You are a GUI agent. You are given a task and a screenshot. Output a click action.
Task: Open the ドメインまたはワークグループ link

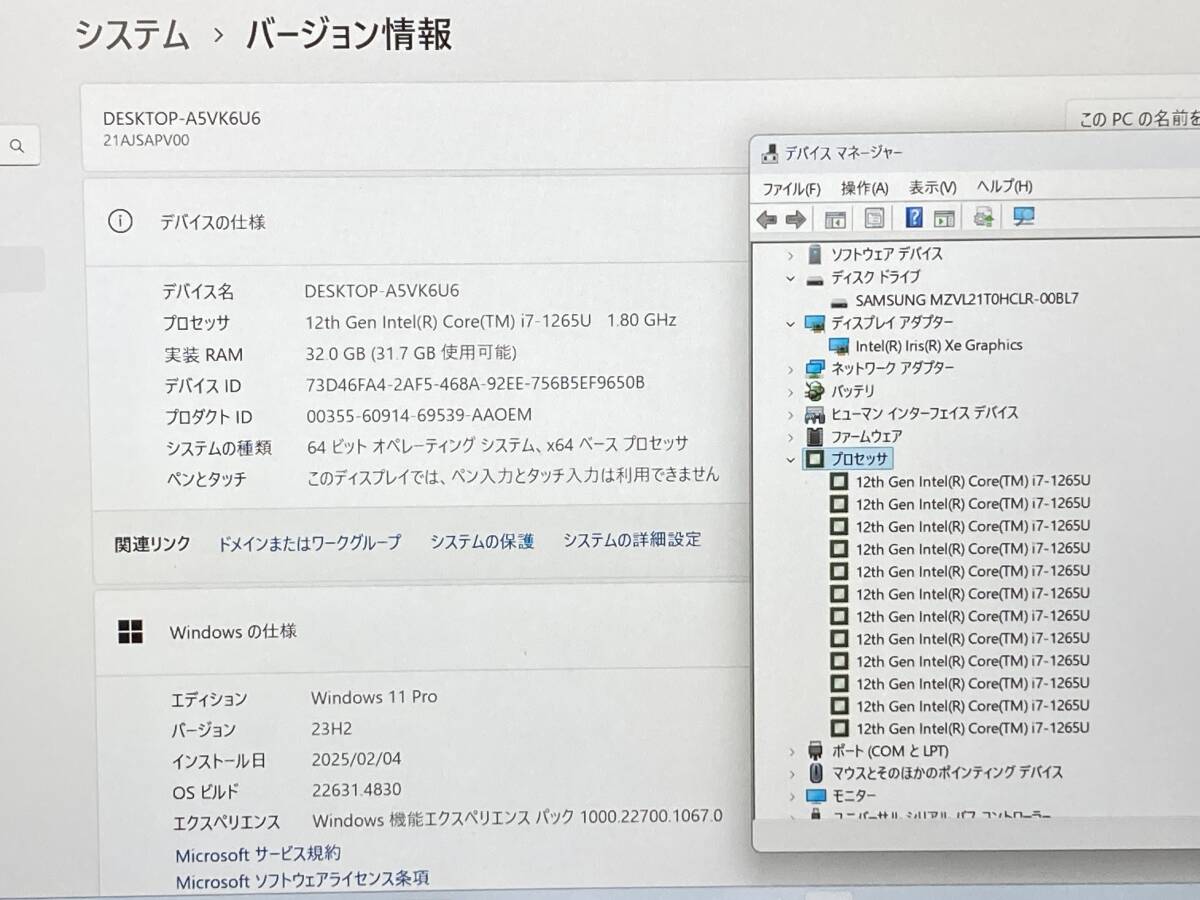click(309, 543)
